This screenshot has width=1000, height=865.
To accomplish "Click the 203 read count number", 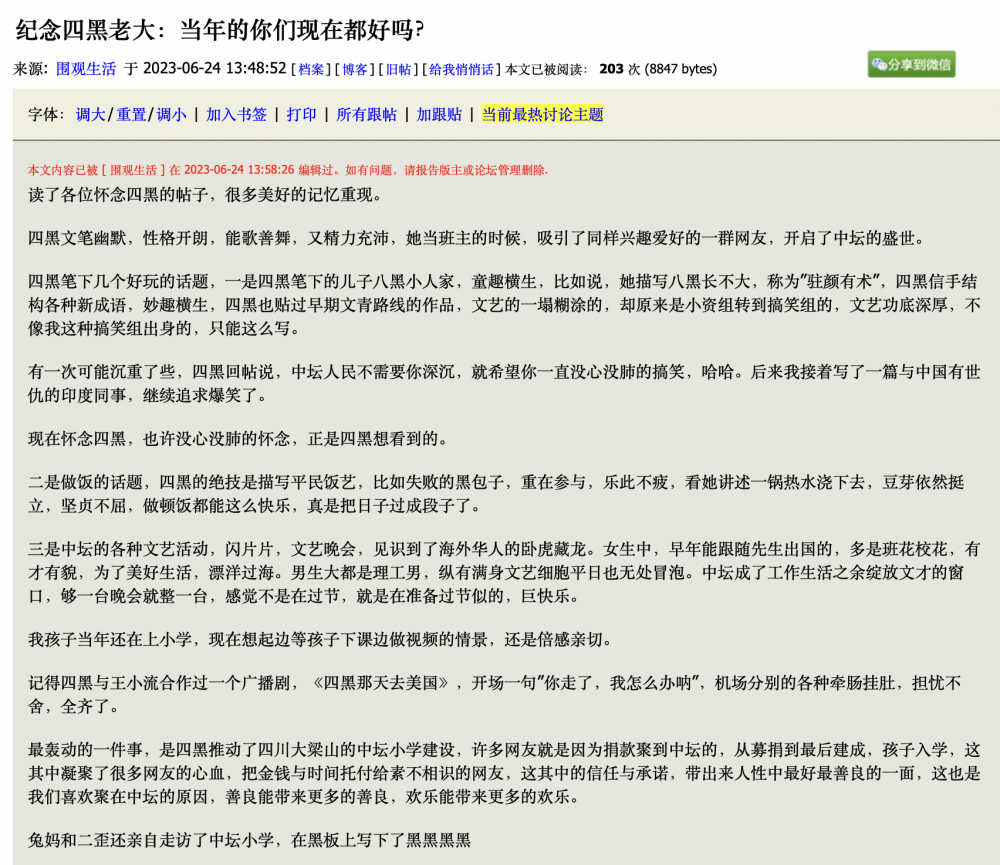I will tap(611, 69).
